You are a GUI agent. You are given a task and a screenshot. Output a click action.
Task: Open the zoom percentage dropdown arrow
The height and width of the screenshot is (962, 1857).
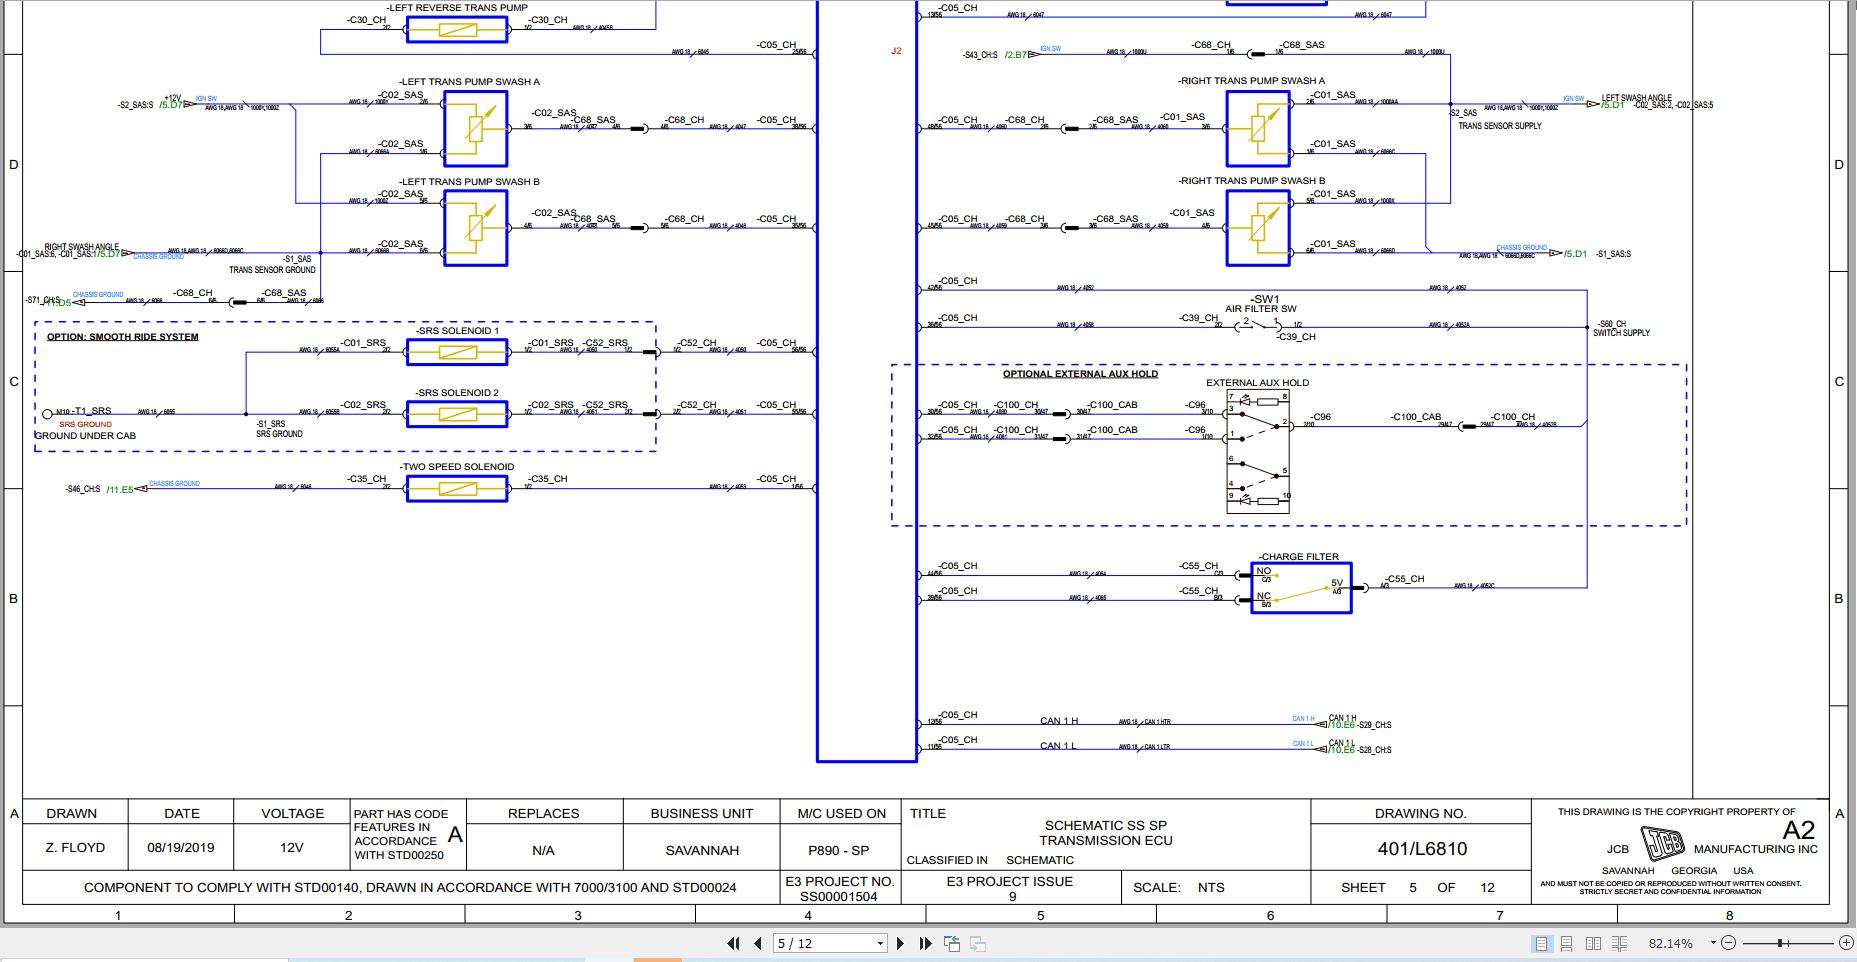[1713, 943]
